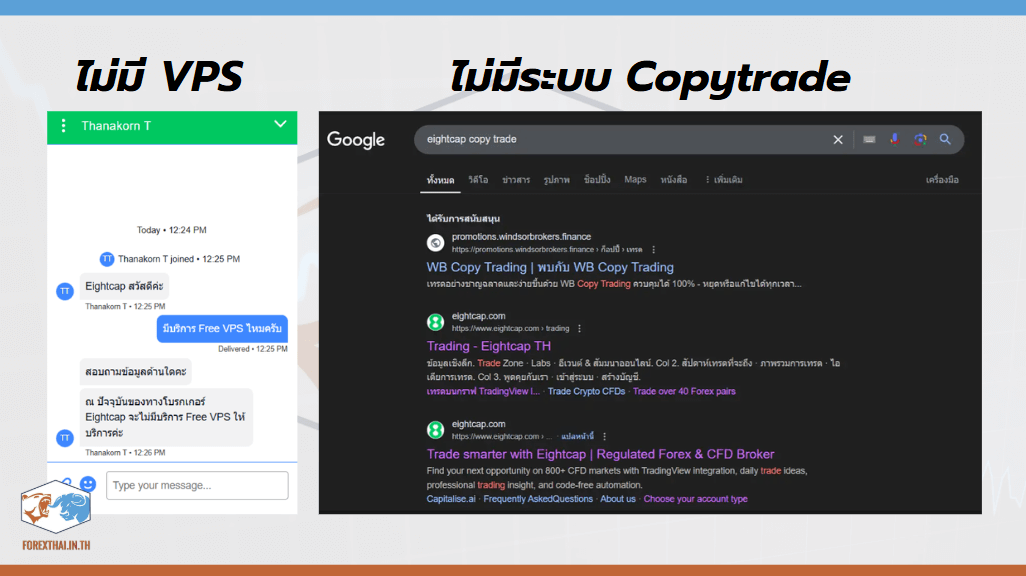Viewport: 1026px width, 576px height.
Task: Clear the Google search query
Action: [x=838, y=139]
